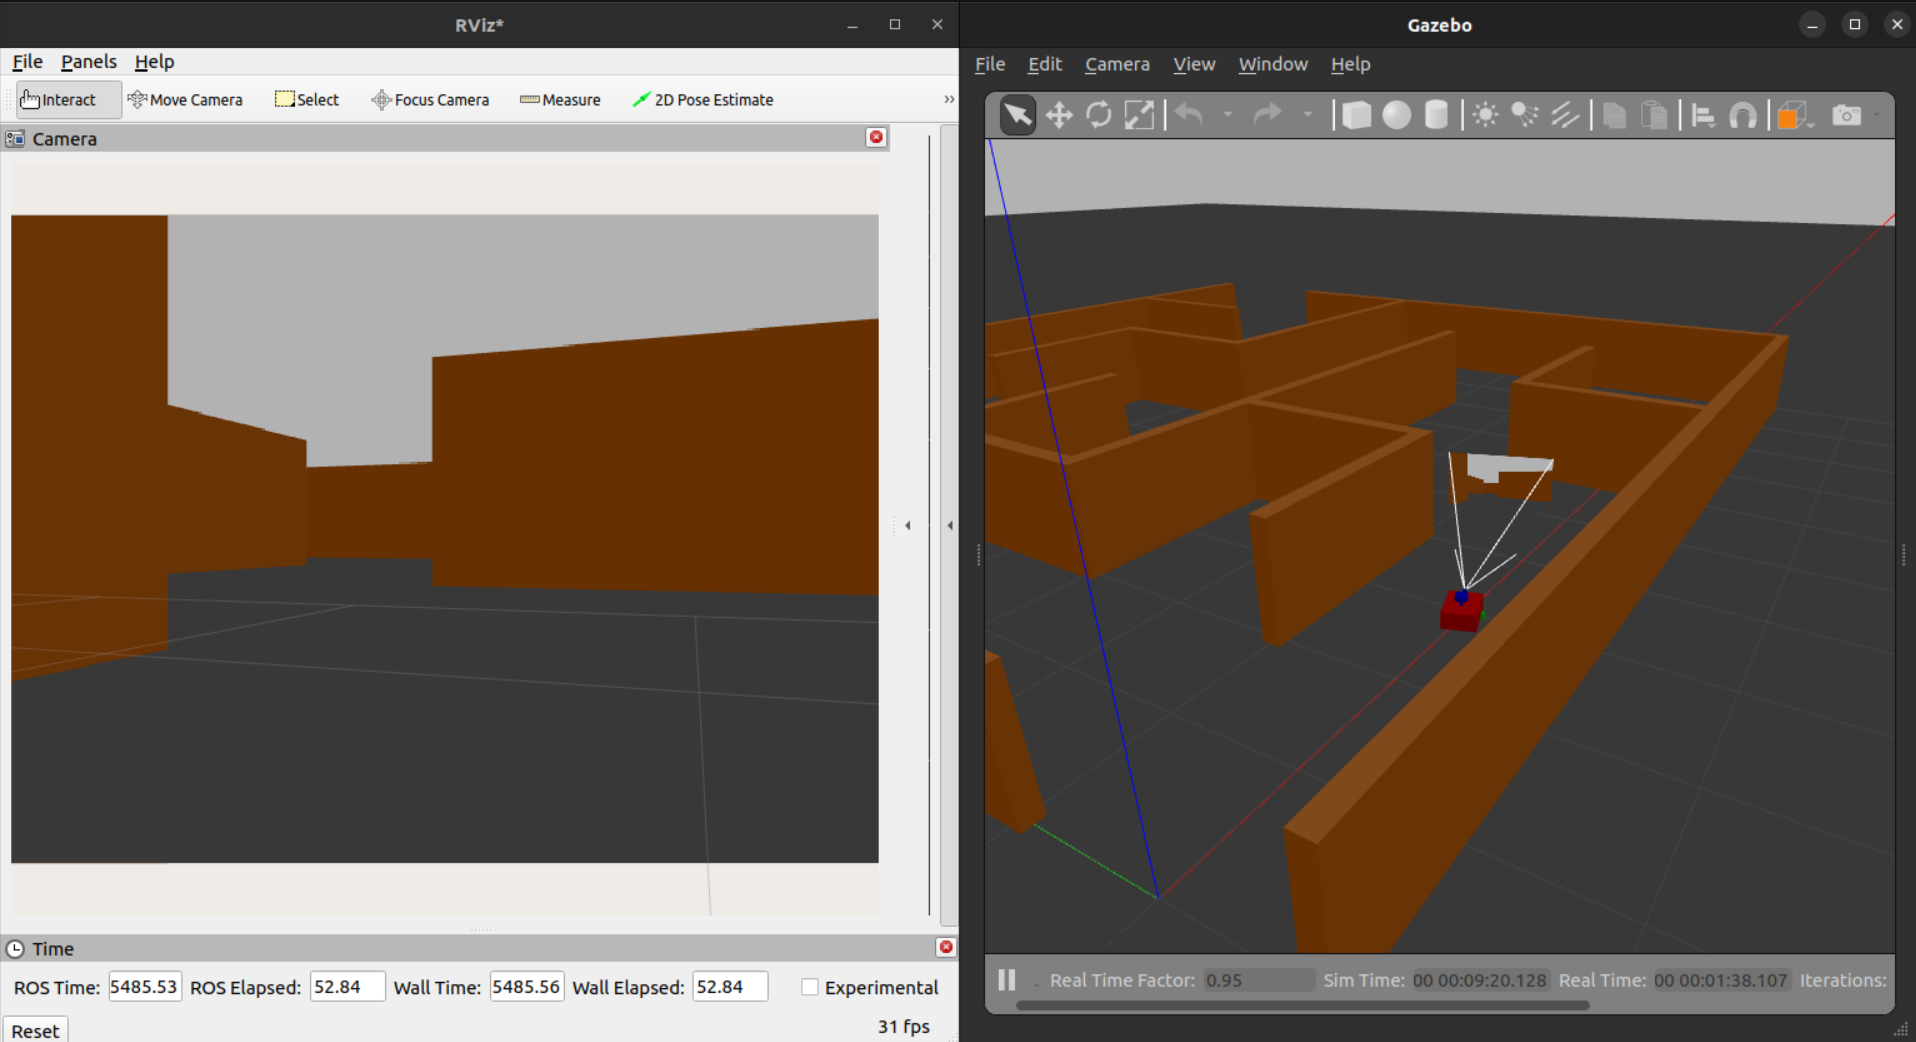Screen dimensions: 1916x1042
Task: Open the Panels menu in RViz
Action: (88, 62)
